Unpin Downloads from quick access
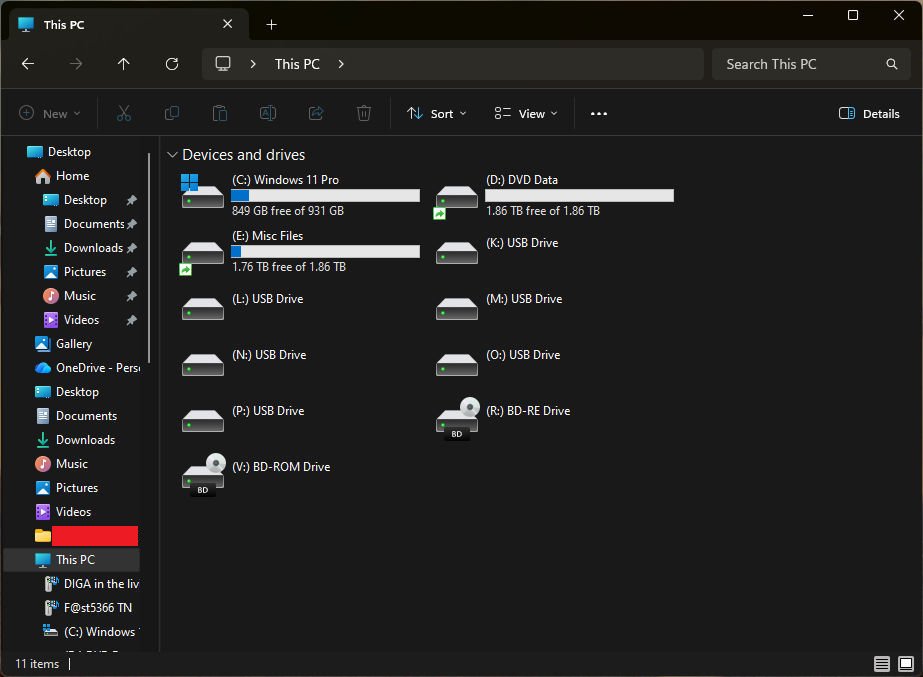The width and height of the screenshot is (923, 677). tap(132, 248)
